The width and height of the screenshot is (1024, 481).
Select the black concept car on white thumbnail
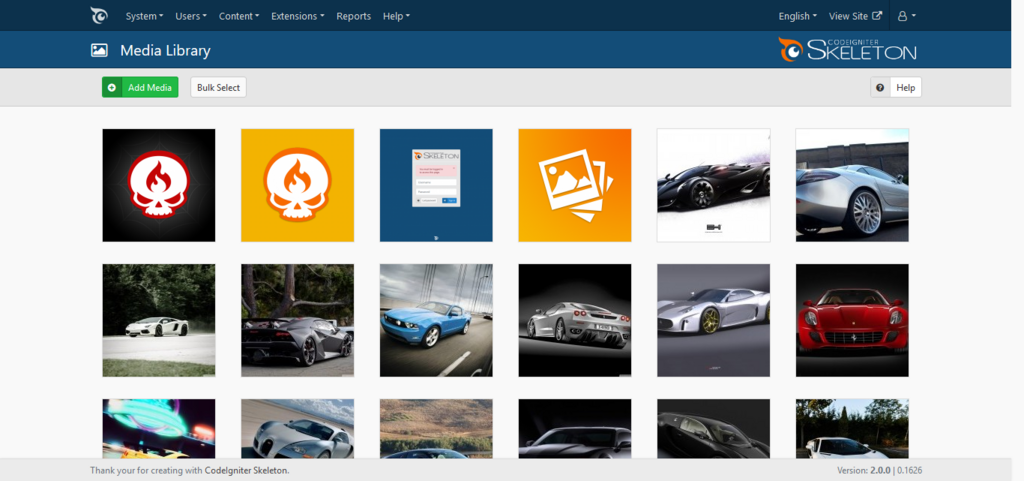pyautogui.click(x=713, y=185)
